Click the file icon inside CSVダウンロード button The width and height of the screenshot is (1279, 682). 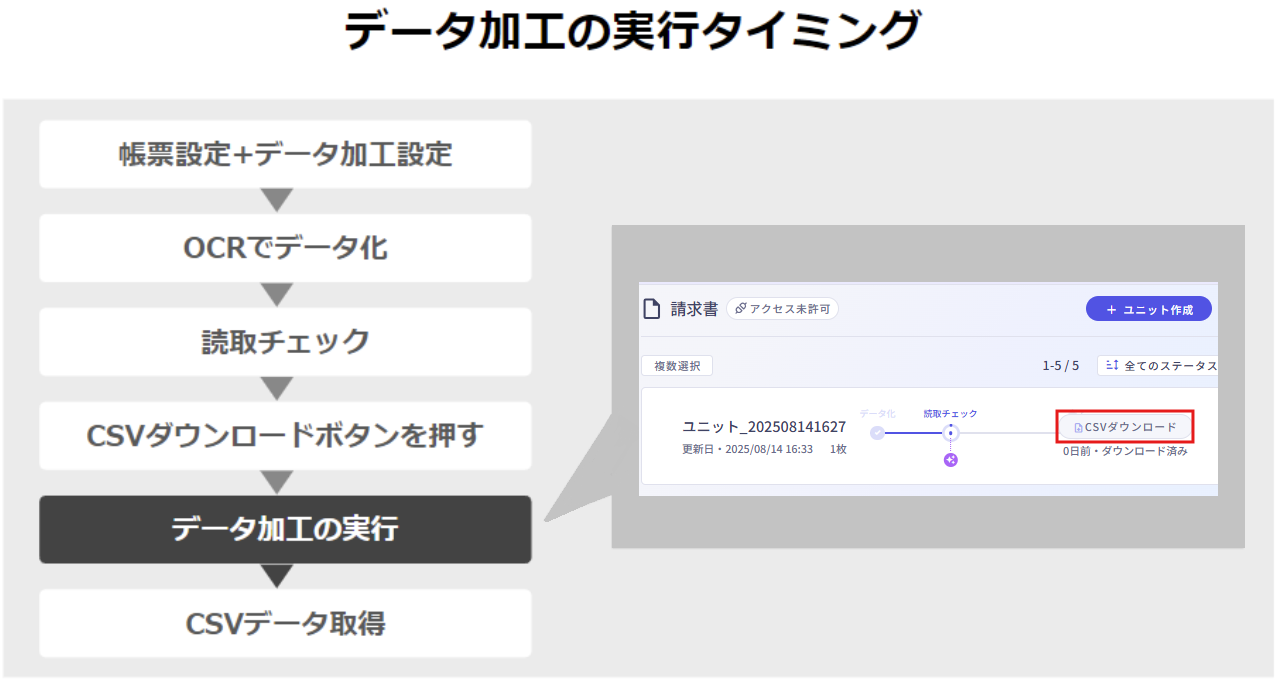coord(1078,428)
